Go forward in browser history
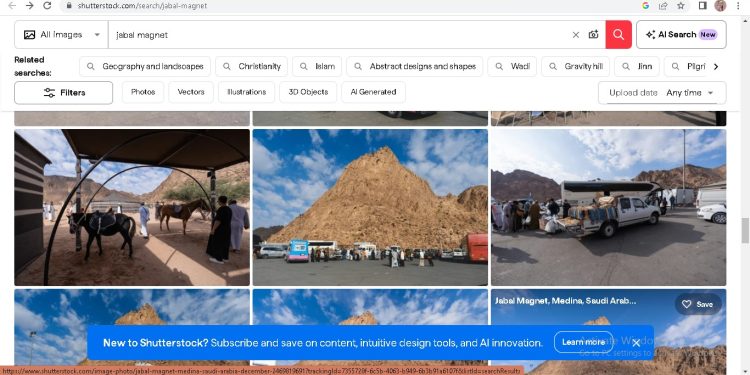This screenshot has height=375, width=750. click(x=30, y=6)
